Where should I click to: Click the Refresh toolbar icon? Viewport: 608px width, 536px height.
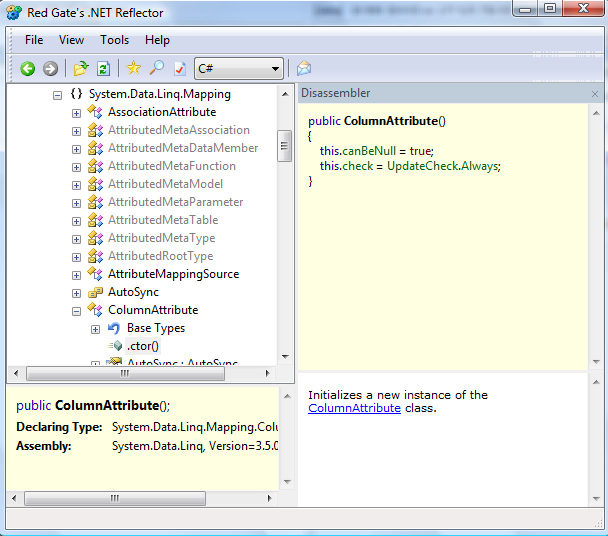103,69
